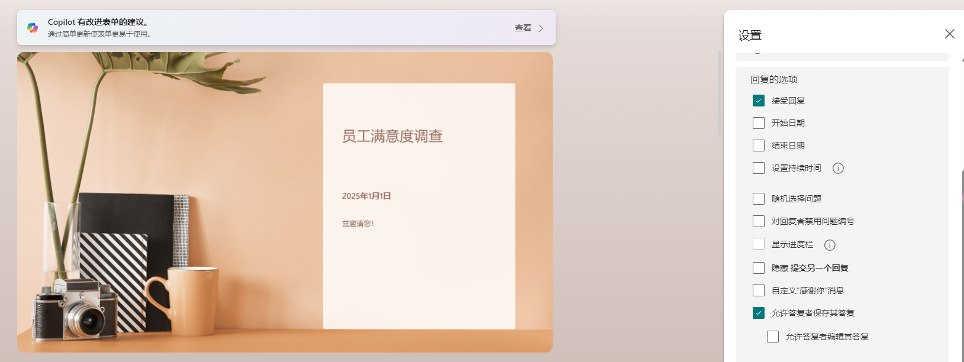
Task: Check the 随机选择问题 checkbox
Action: point(759,199)
